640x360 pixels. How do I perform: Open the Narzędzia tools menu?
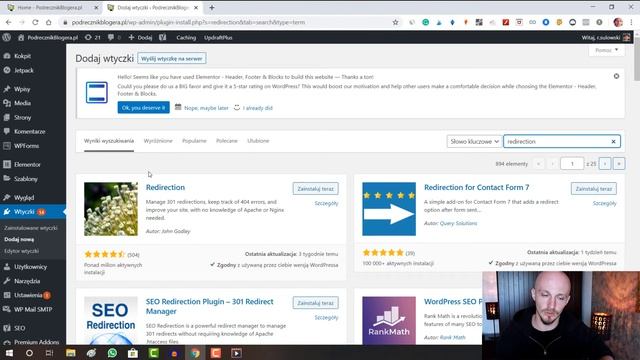pyautogui.click(x=27, y=281)
